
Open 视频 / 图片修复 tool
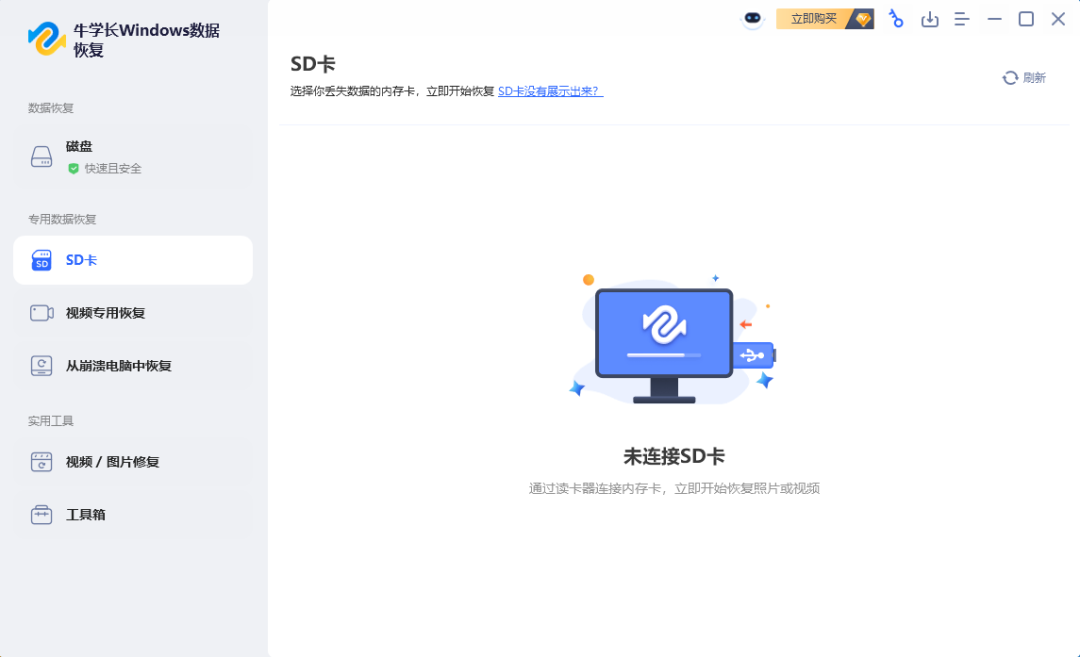[x=133, y=462]
